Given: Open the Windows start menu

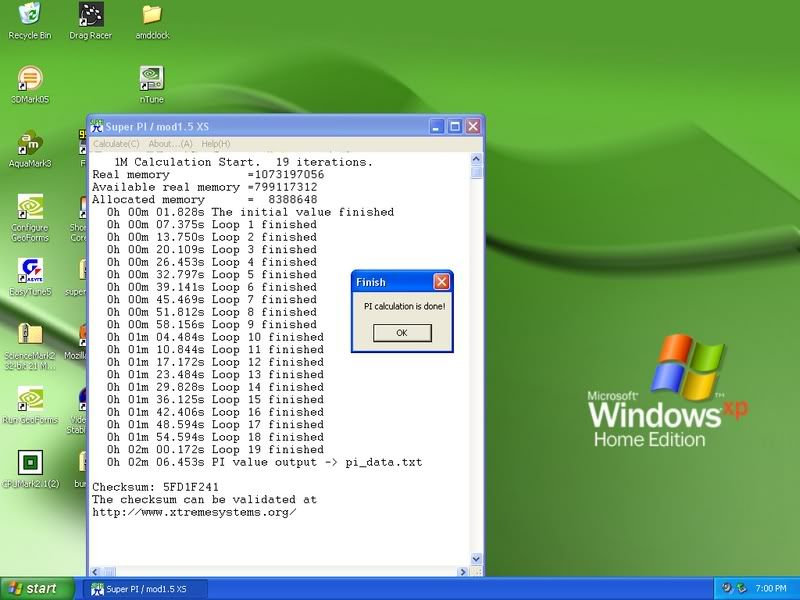Looking at the screenshot, I should [36, 589].
